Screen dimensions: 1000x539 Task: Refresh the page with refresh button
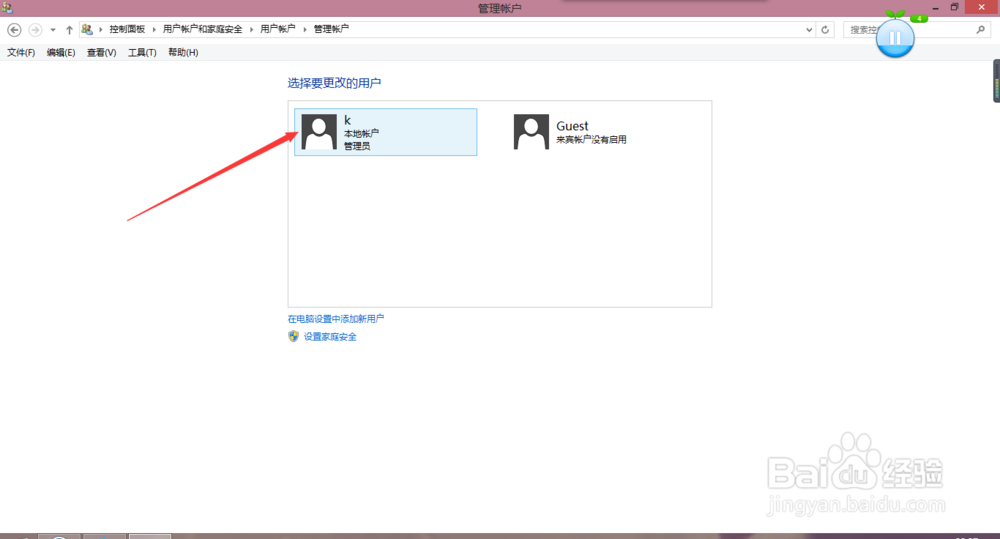[825, 30]
